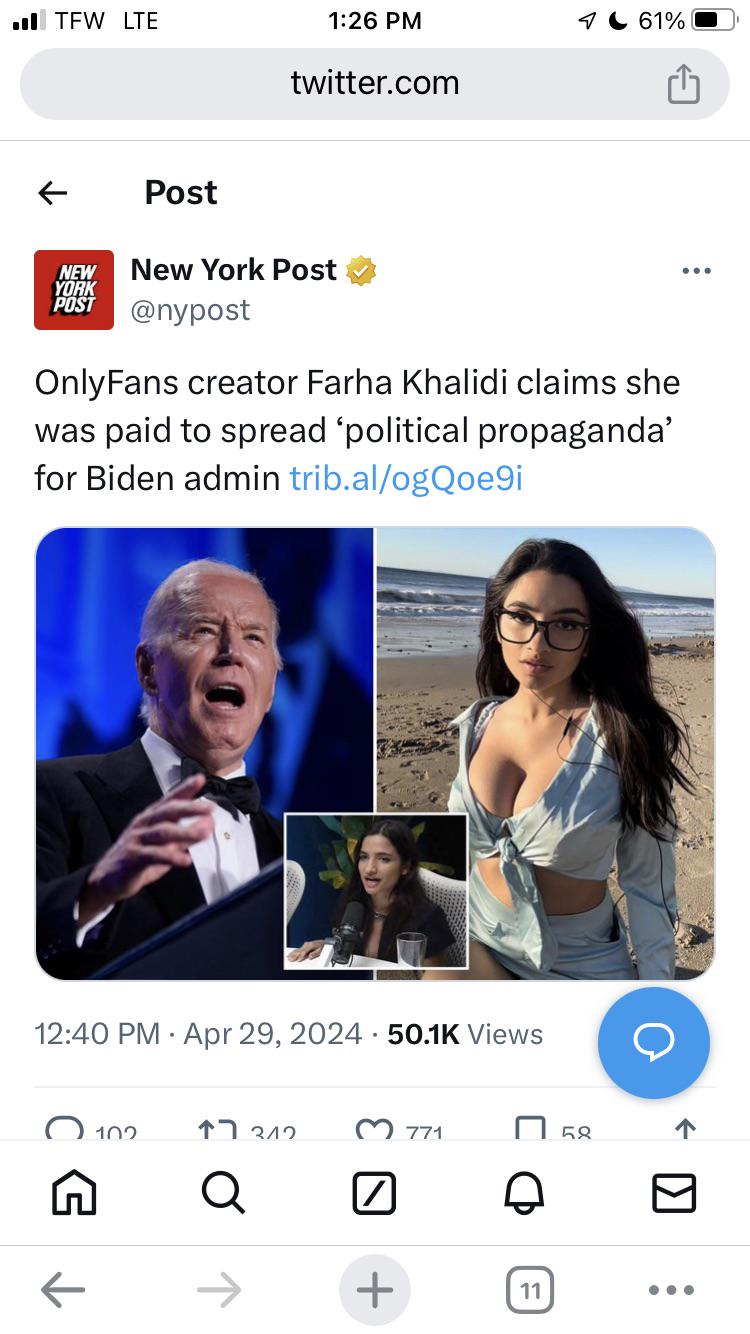
Task: Tap the browser back arrow
Action: [x=62, y=1290]
